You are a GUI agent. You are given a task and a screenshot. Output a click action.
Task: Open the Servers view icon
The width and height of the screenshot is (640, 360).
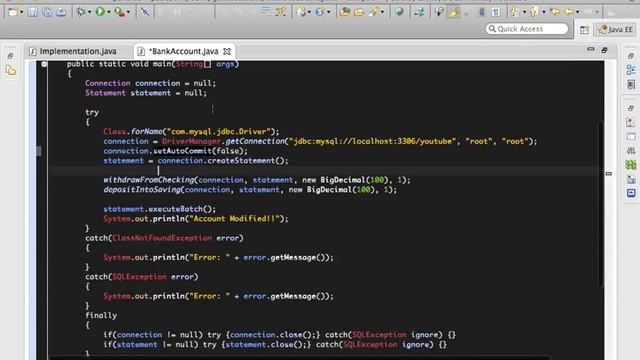[x=631, y=151]
